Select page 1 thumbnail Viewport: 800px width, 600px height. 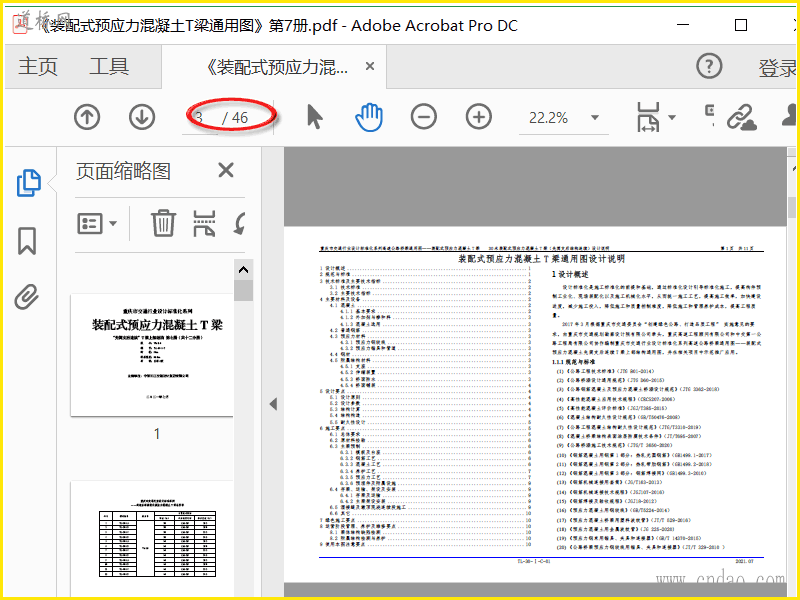click(x=152, y=355)
